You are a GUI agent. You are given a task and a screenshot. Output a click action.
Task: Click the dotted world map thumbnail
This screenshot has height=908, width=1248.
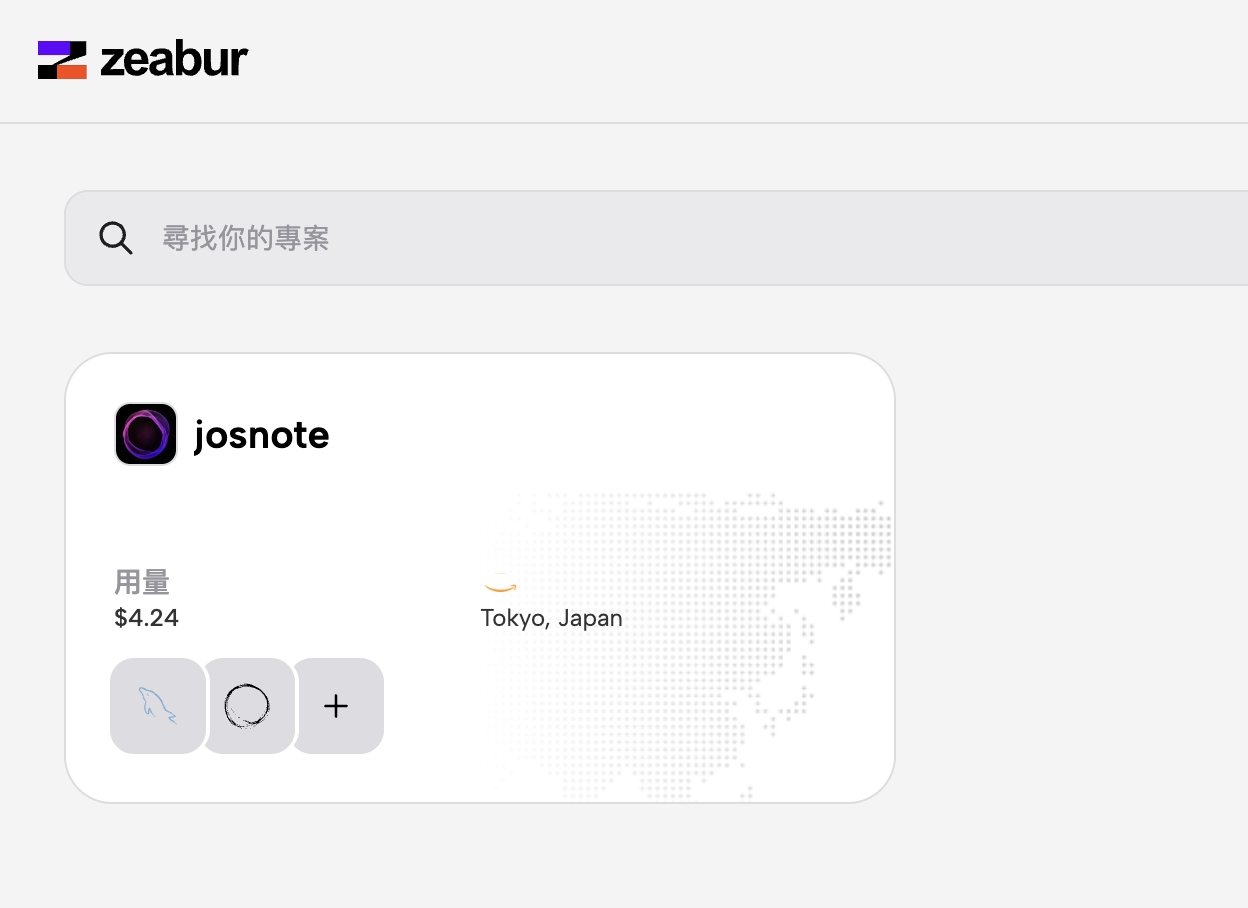tap(693, 645)
